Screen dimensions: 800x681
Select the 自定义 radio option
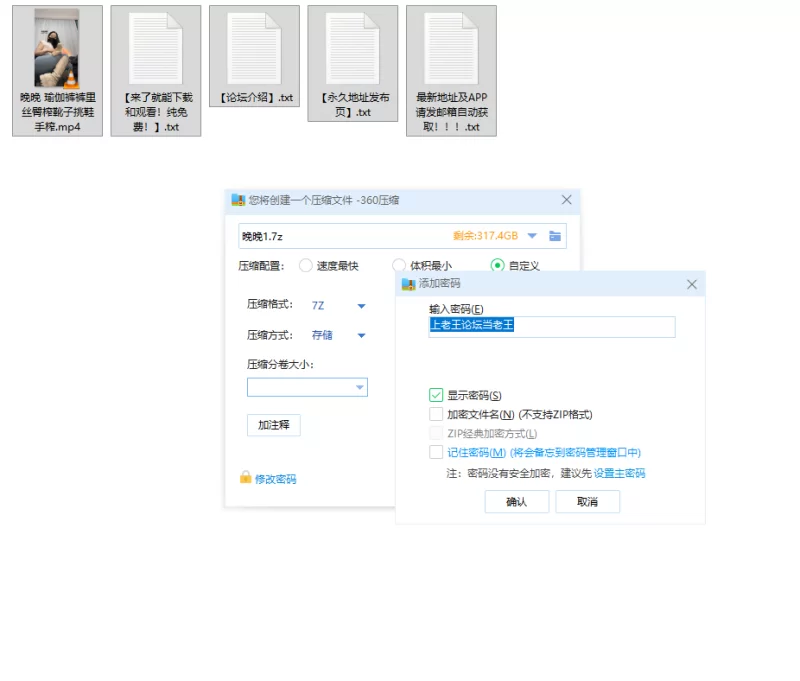pyautogui.click(x=497, y=266)
